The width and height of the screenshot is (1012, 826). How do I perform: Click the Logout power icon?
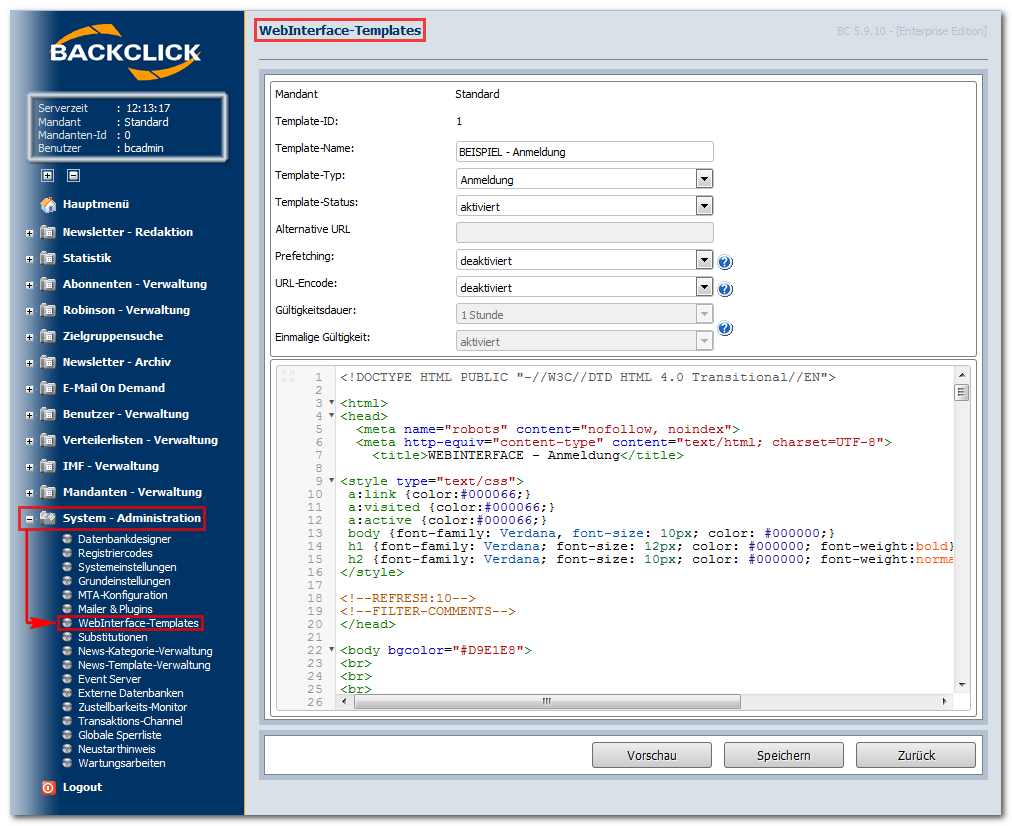48,787
